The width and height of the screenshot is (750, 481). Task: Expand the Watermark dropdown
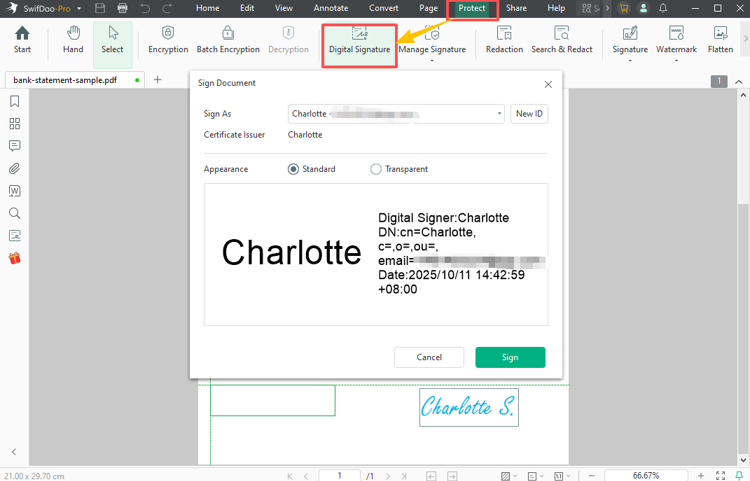pos(676,61)
